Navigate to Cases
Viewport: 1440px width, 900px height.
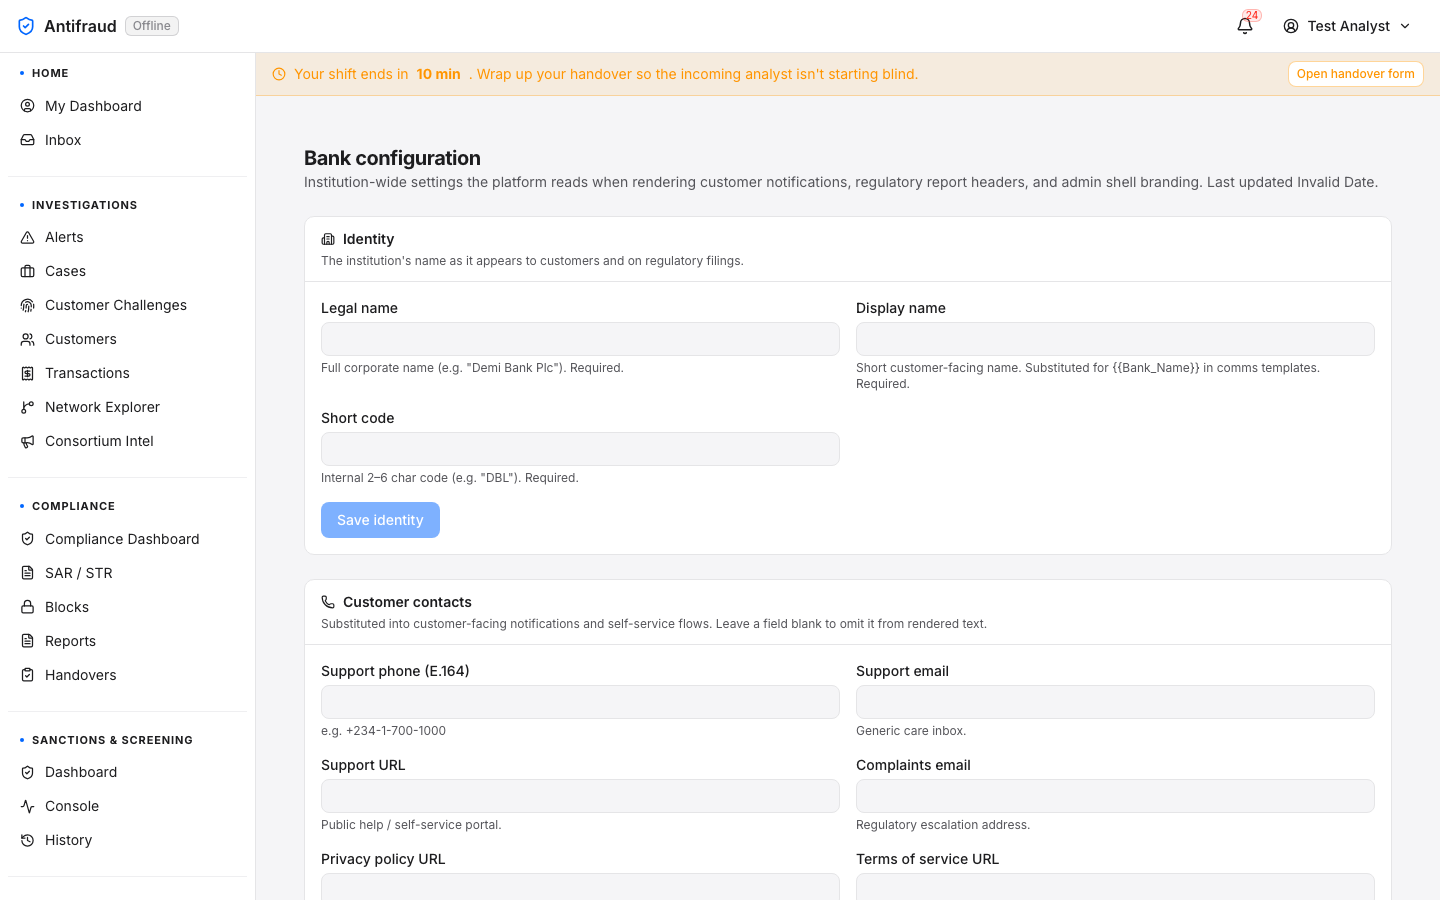coord(127,271)
